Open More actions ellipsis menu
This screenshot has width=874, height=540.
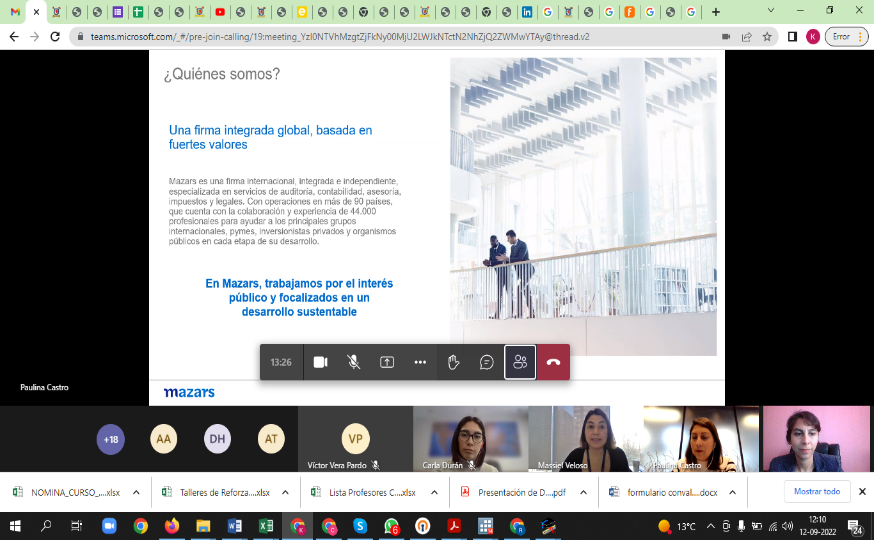click(x=420, y=362)
